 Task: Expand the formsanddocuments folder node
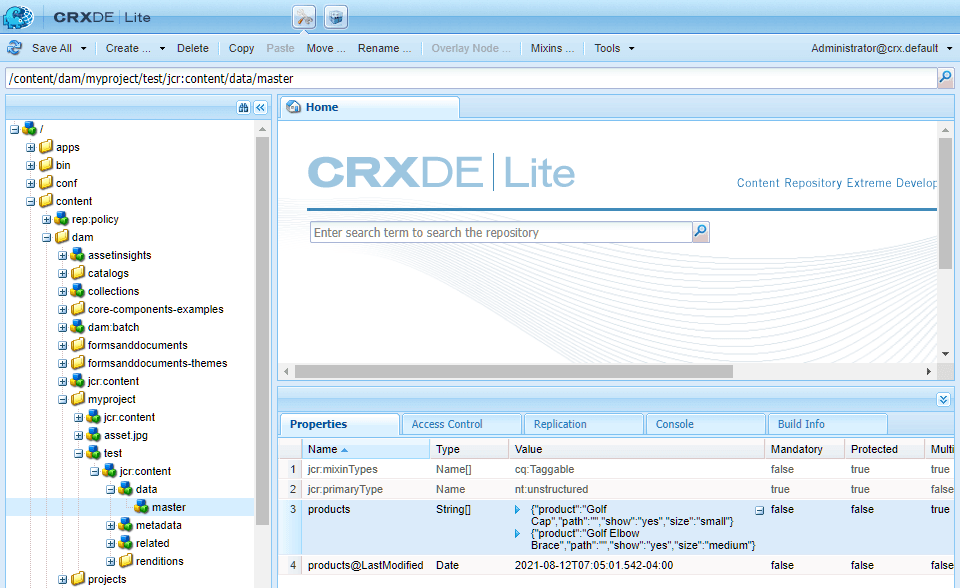pyautogui.click(x=62, y=345)
